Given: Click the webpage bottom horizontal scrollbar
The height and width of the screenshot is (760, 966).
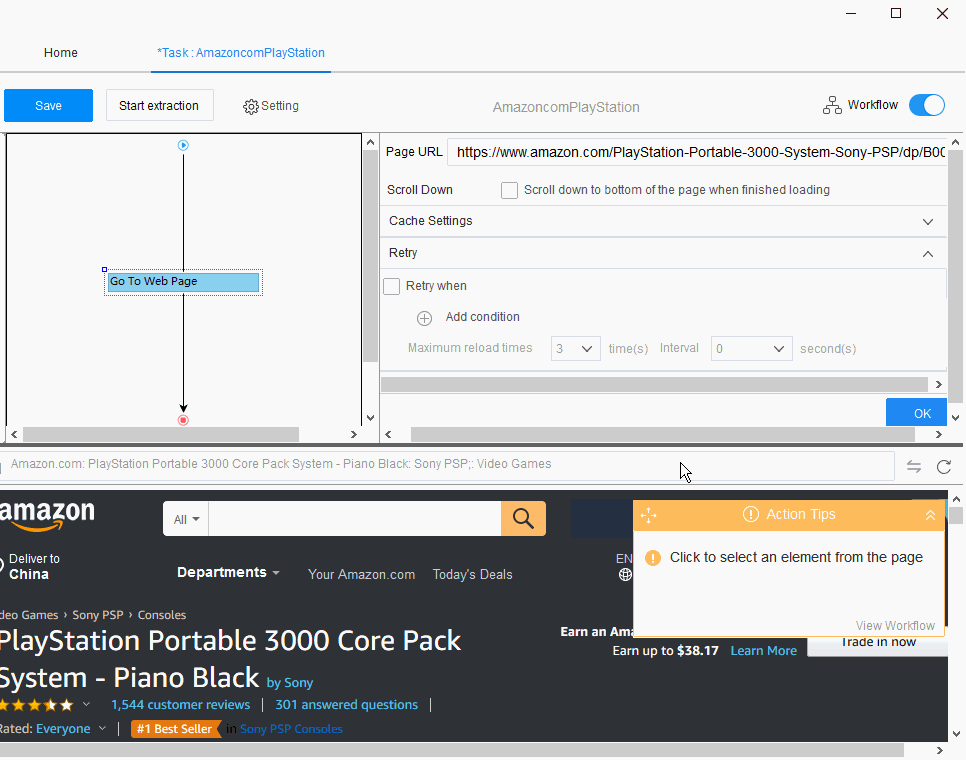Looking at the screenshot, I should click(x=452, y=750).
